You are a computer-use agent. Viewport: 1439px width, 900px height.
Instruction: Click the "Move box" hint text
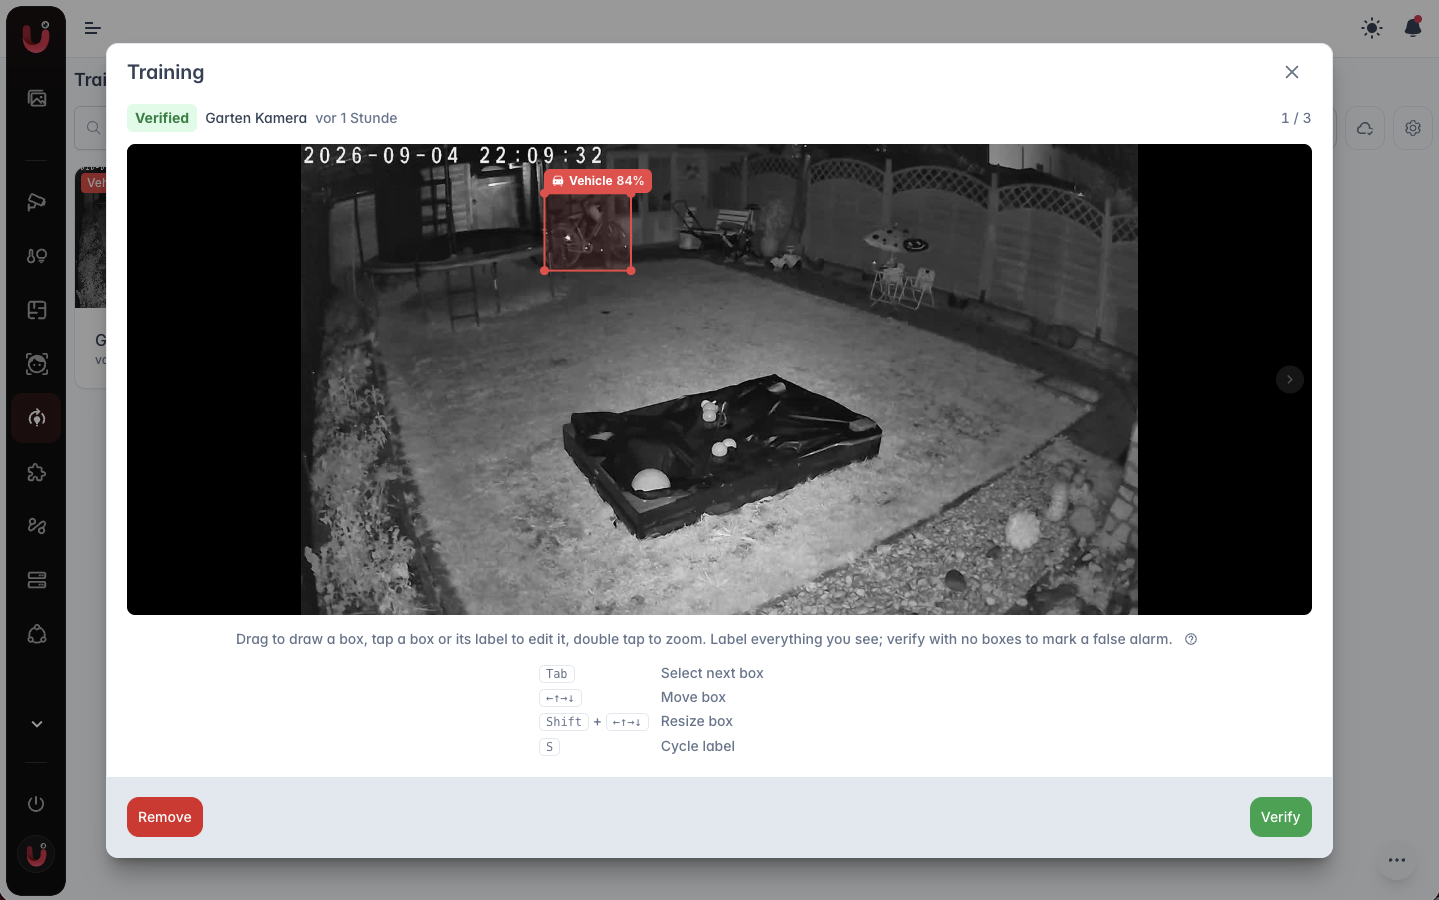pos(693,697)
